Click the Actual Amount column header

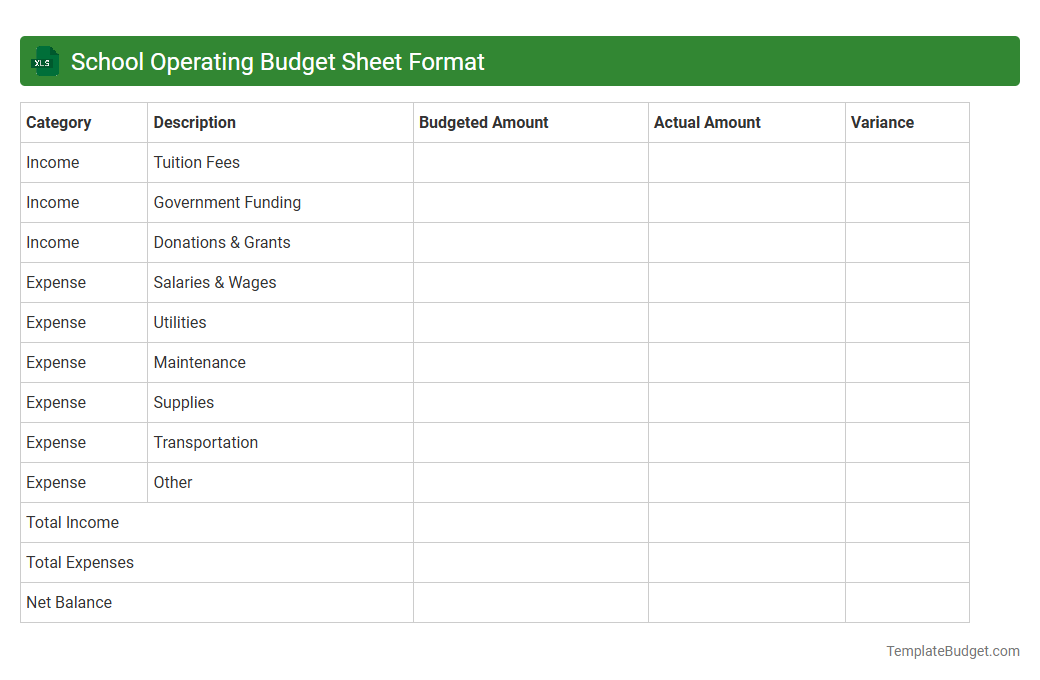(706, 122)
